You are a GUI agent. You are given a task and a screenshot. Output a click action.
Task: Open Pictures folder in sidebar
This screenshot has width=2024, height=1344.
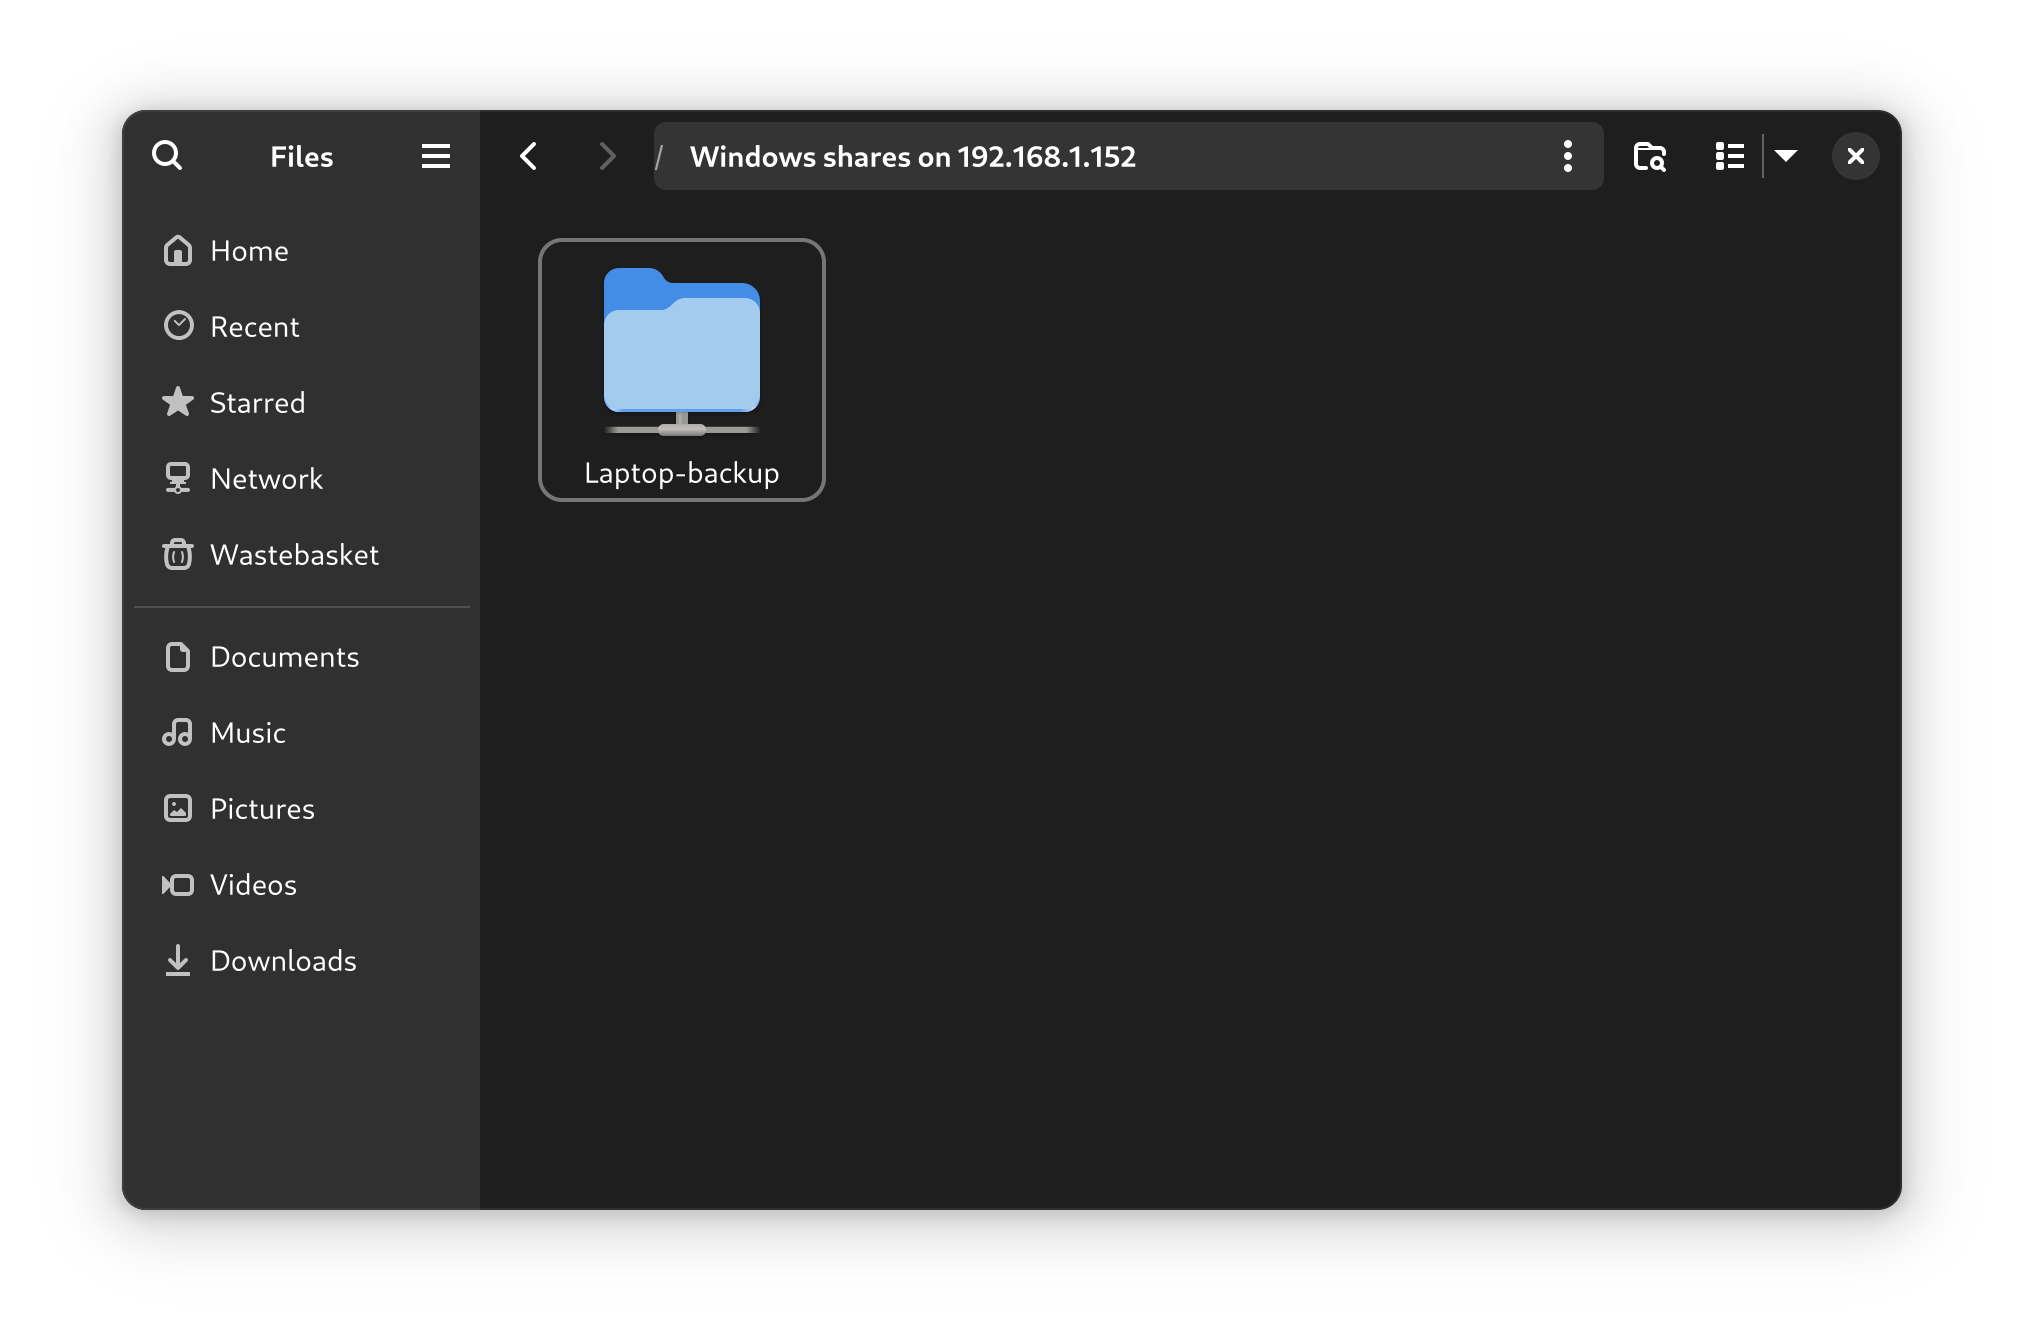click(x=302, y=809)
